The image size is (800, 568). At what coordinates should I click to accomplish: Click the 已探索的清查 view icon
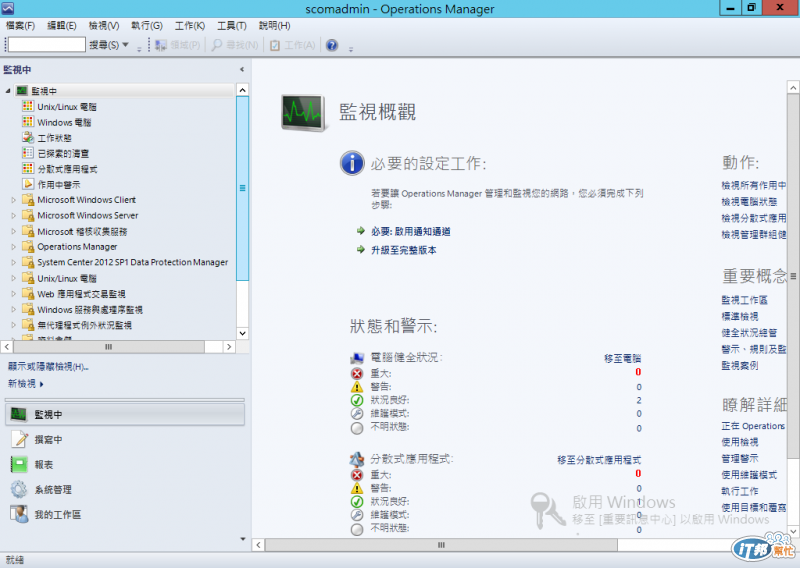pos(28,153)
